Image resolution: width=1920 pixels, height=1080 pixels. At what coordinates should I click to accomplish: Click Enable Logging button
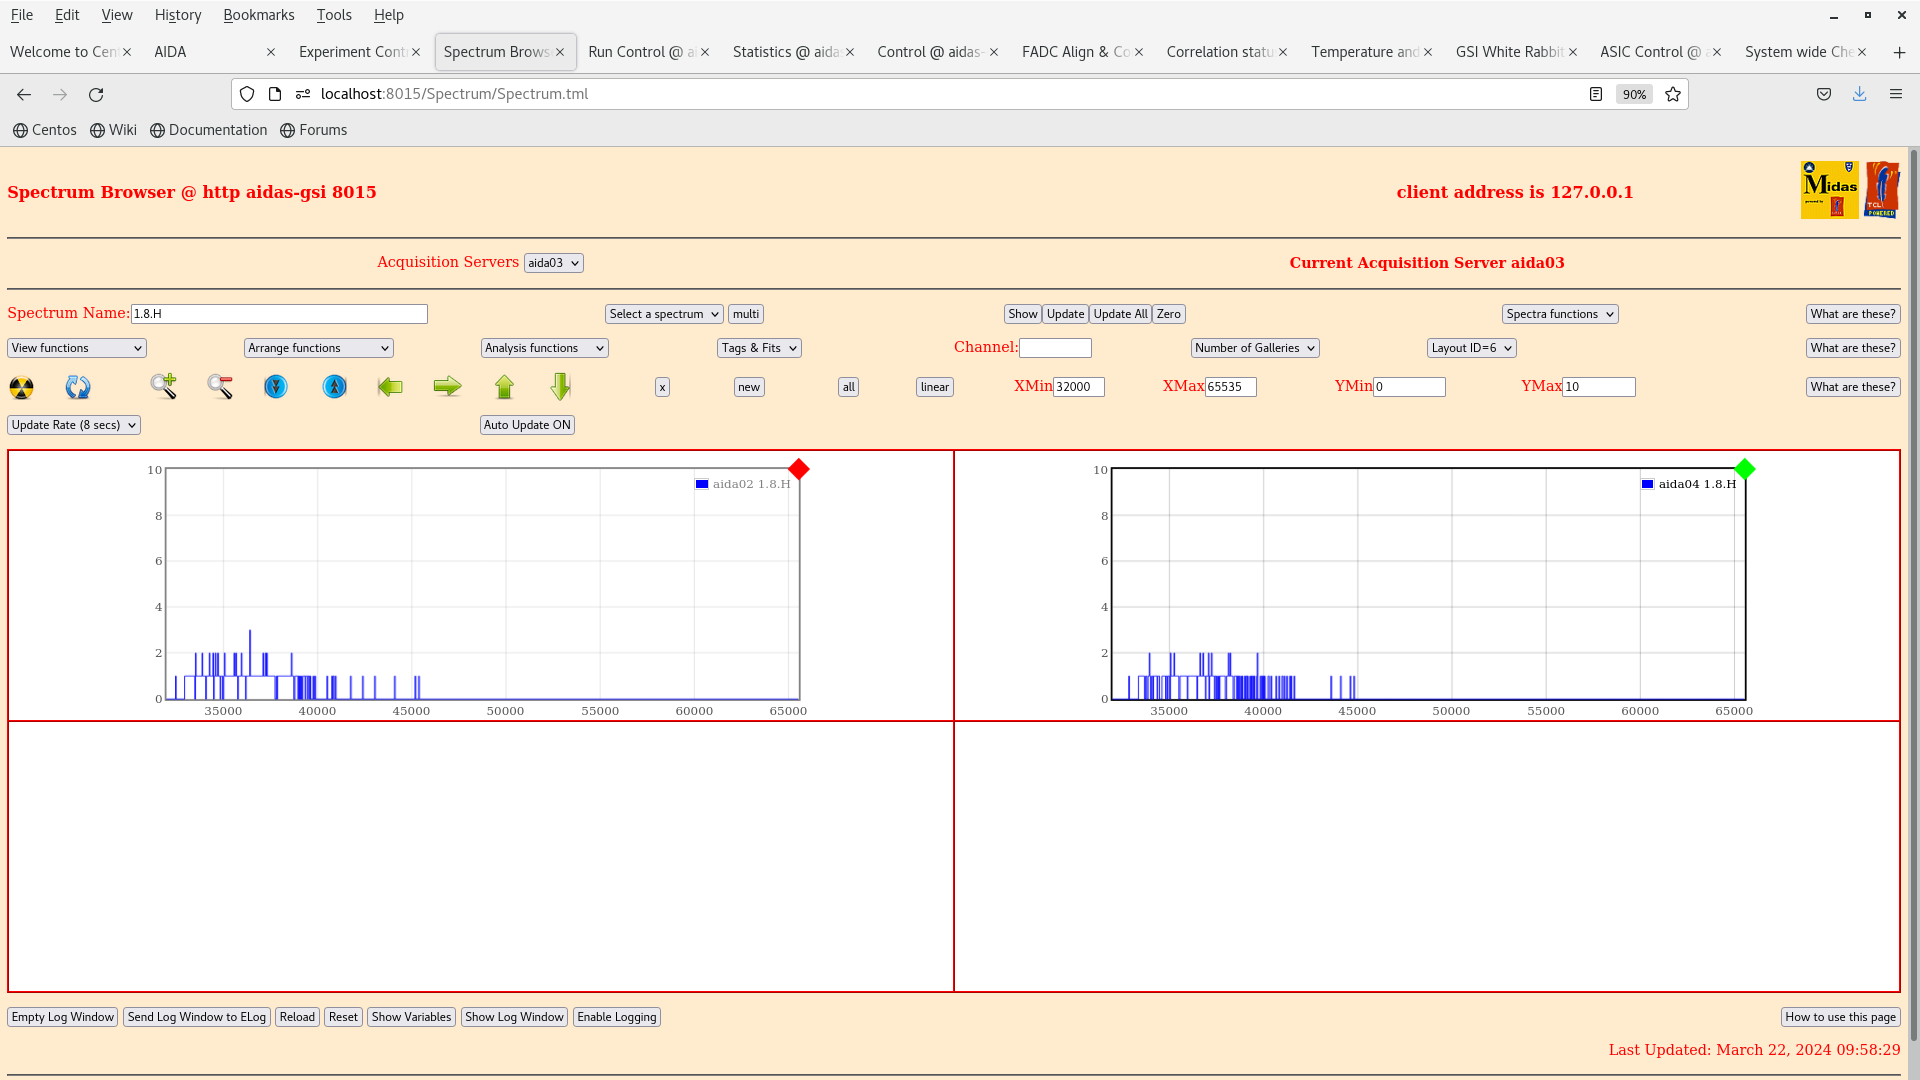click(617, 1017)
